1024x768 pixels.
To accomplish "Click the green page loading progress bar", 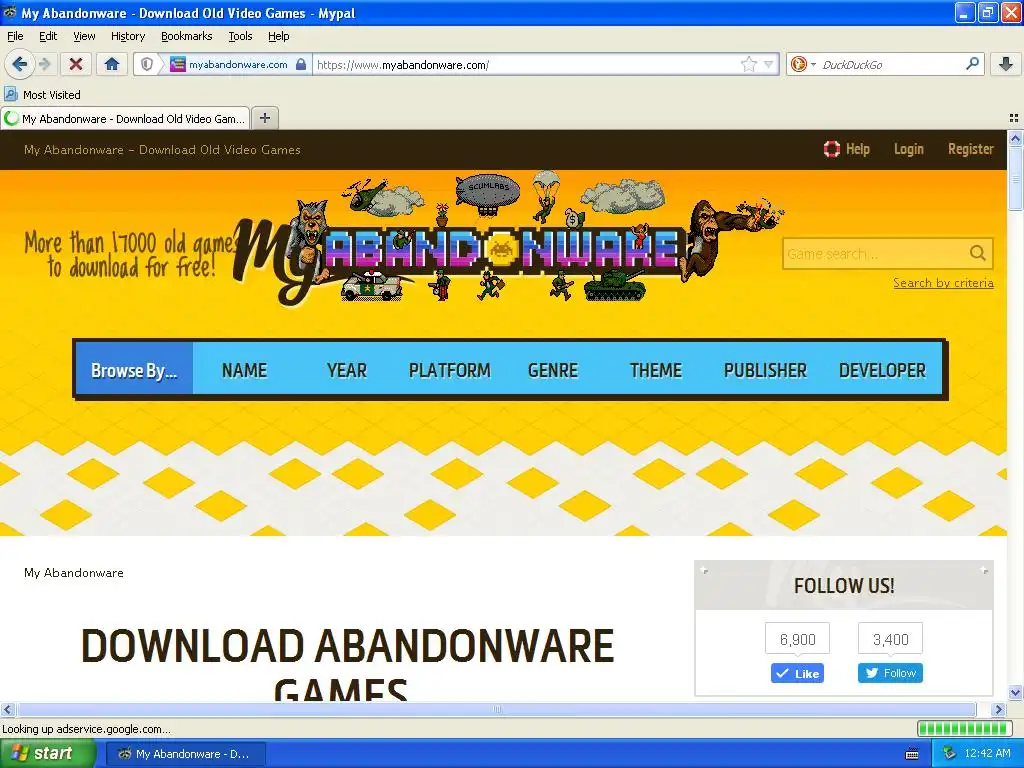I will click(963, 728).
